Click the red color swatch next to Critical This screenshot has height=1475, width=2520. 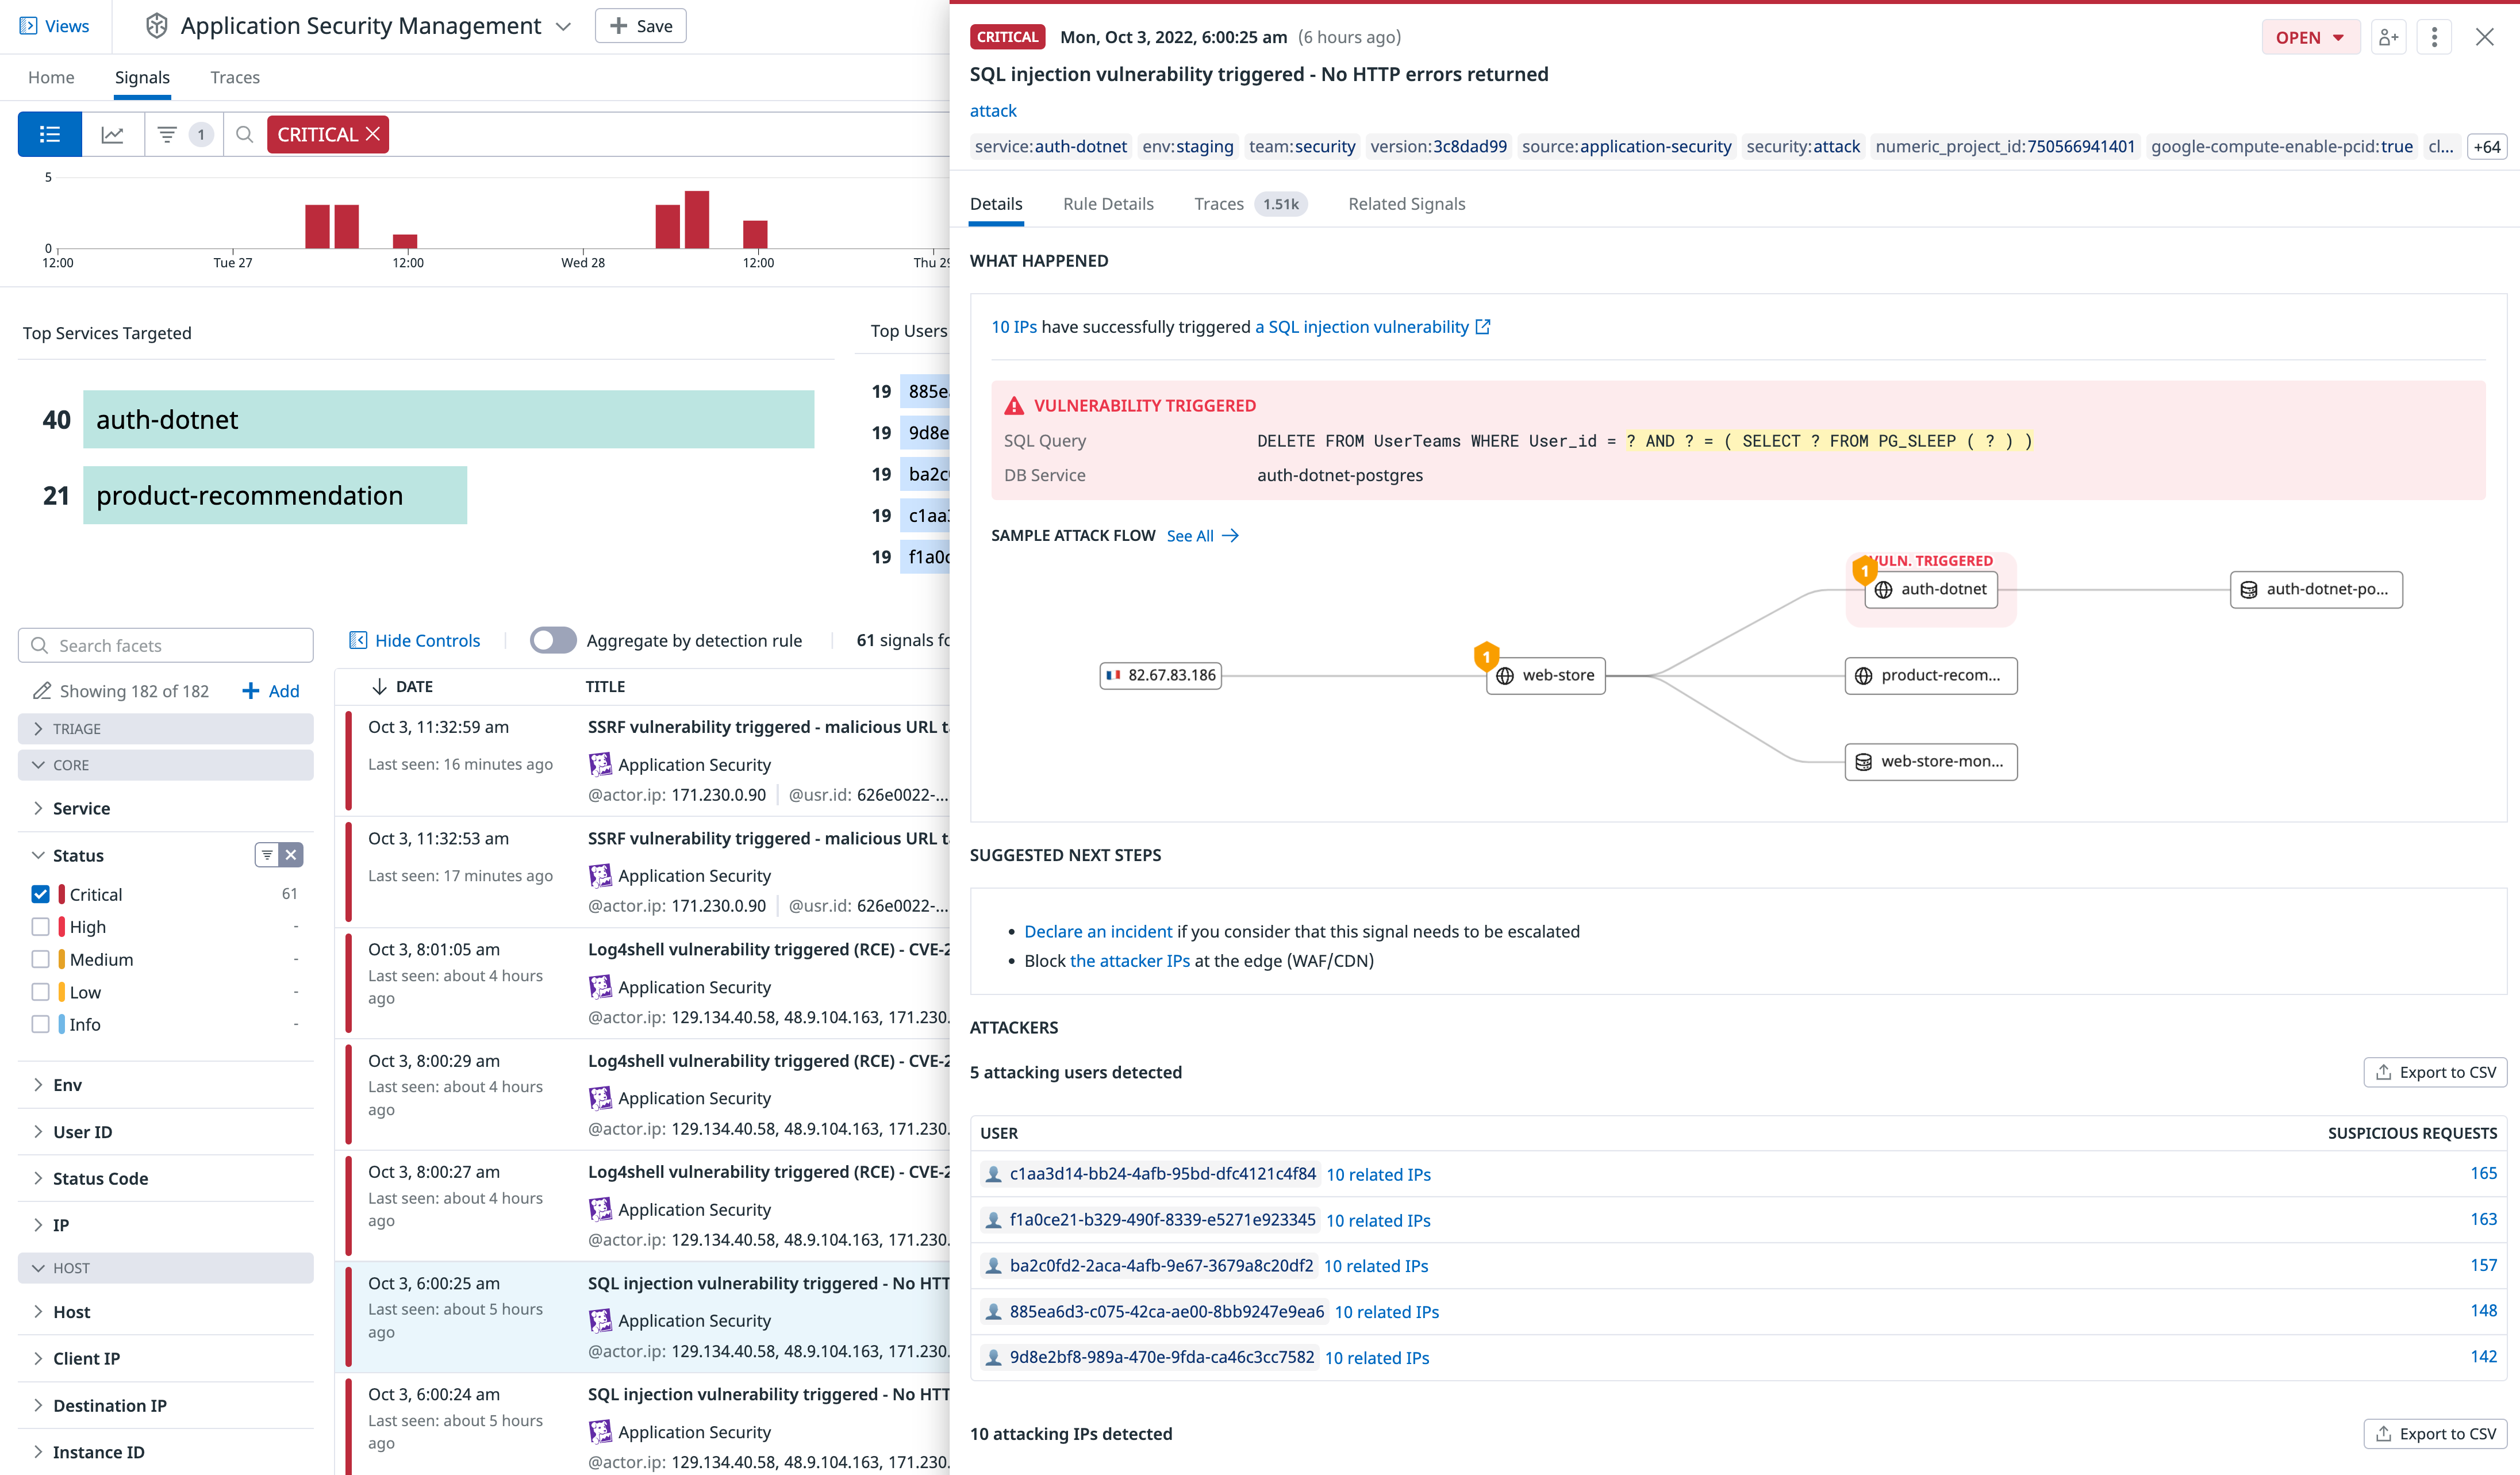pos(62,894)
